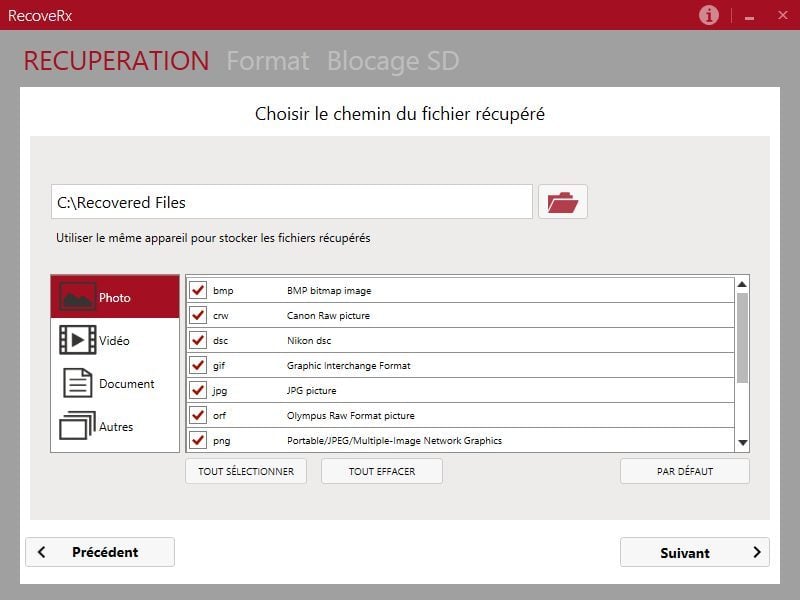This screenshot has height=600, width=800.
Task: Toggle the jpg picture checkbox
Action: tap(198, 390)
